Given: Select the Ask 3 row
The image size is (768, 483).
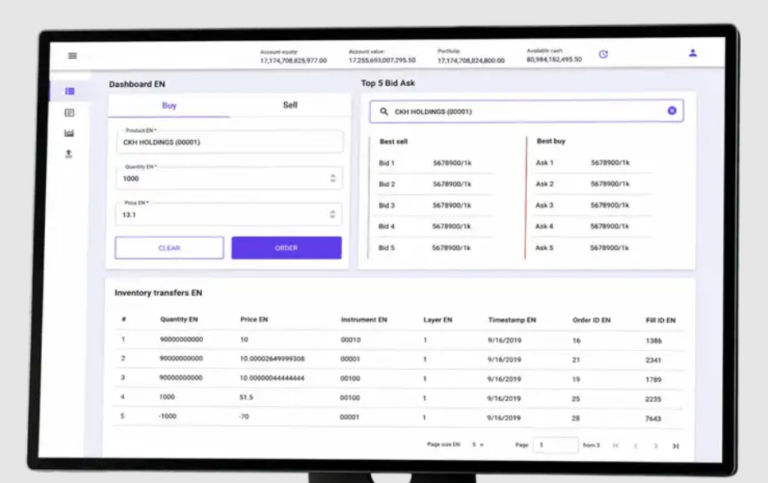Looking at the screenshot, I should pos(592,205).
